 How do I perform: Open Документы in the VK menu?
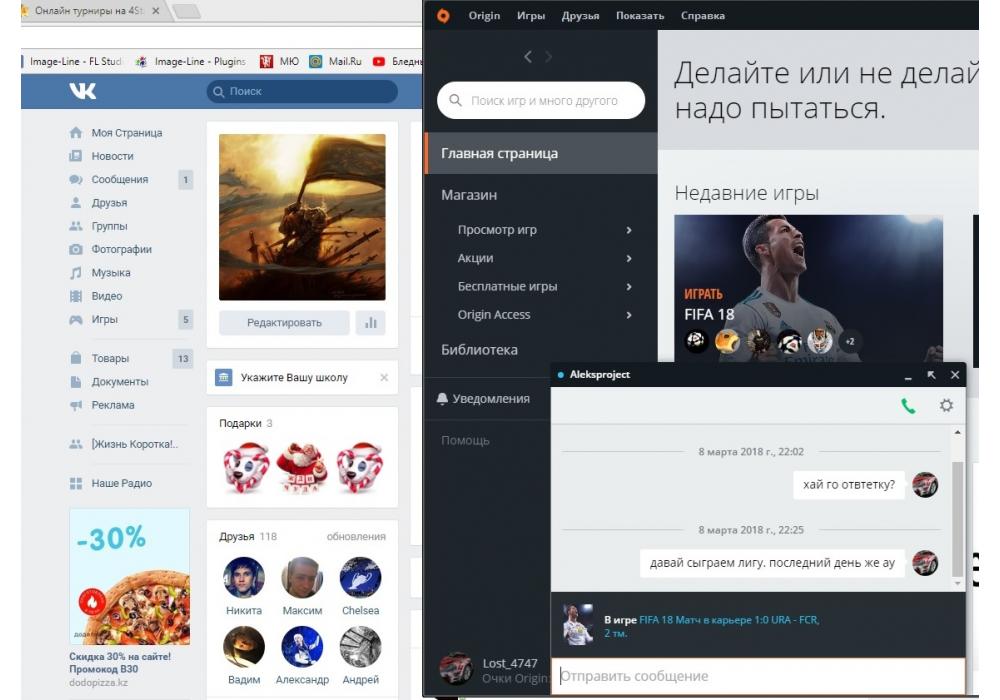(120, 382)
